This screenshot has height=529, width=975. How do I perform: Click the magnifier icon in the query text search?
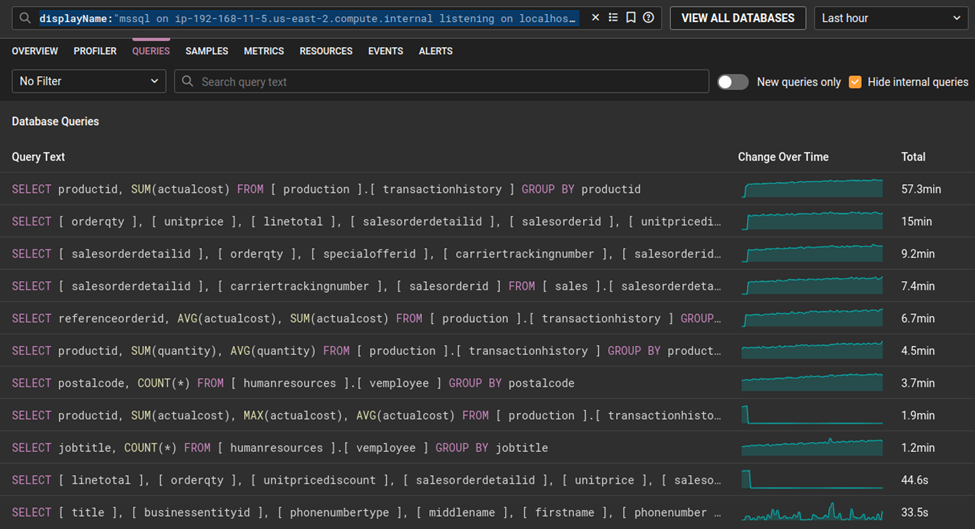[x=187, y=82]
